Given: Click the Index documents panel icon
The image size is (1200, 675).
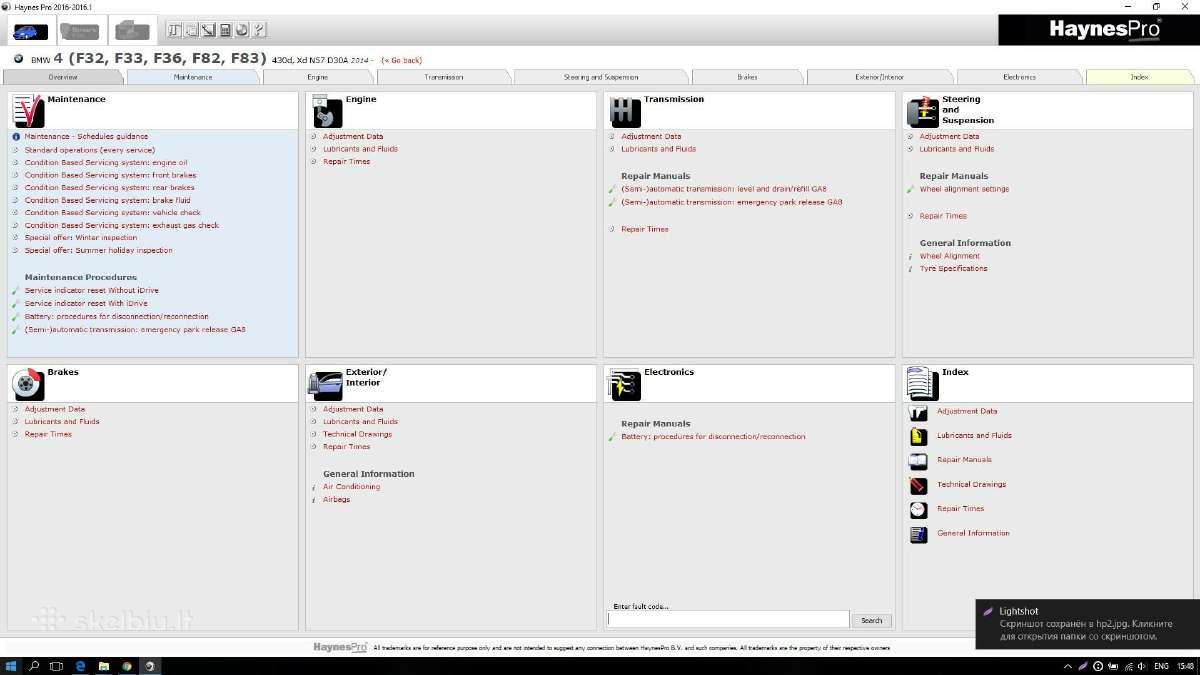Looking at the screenshot, I should (923, 383).
